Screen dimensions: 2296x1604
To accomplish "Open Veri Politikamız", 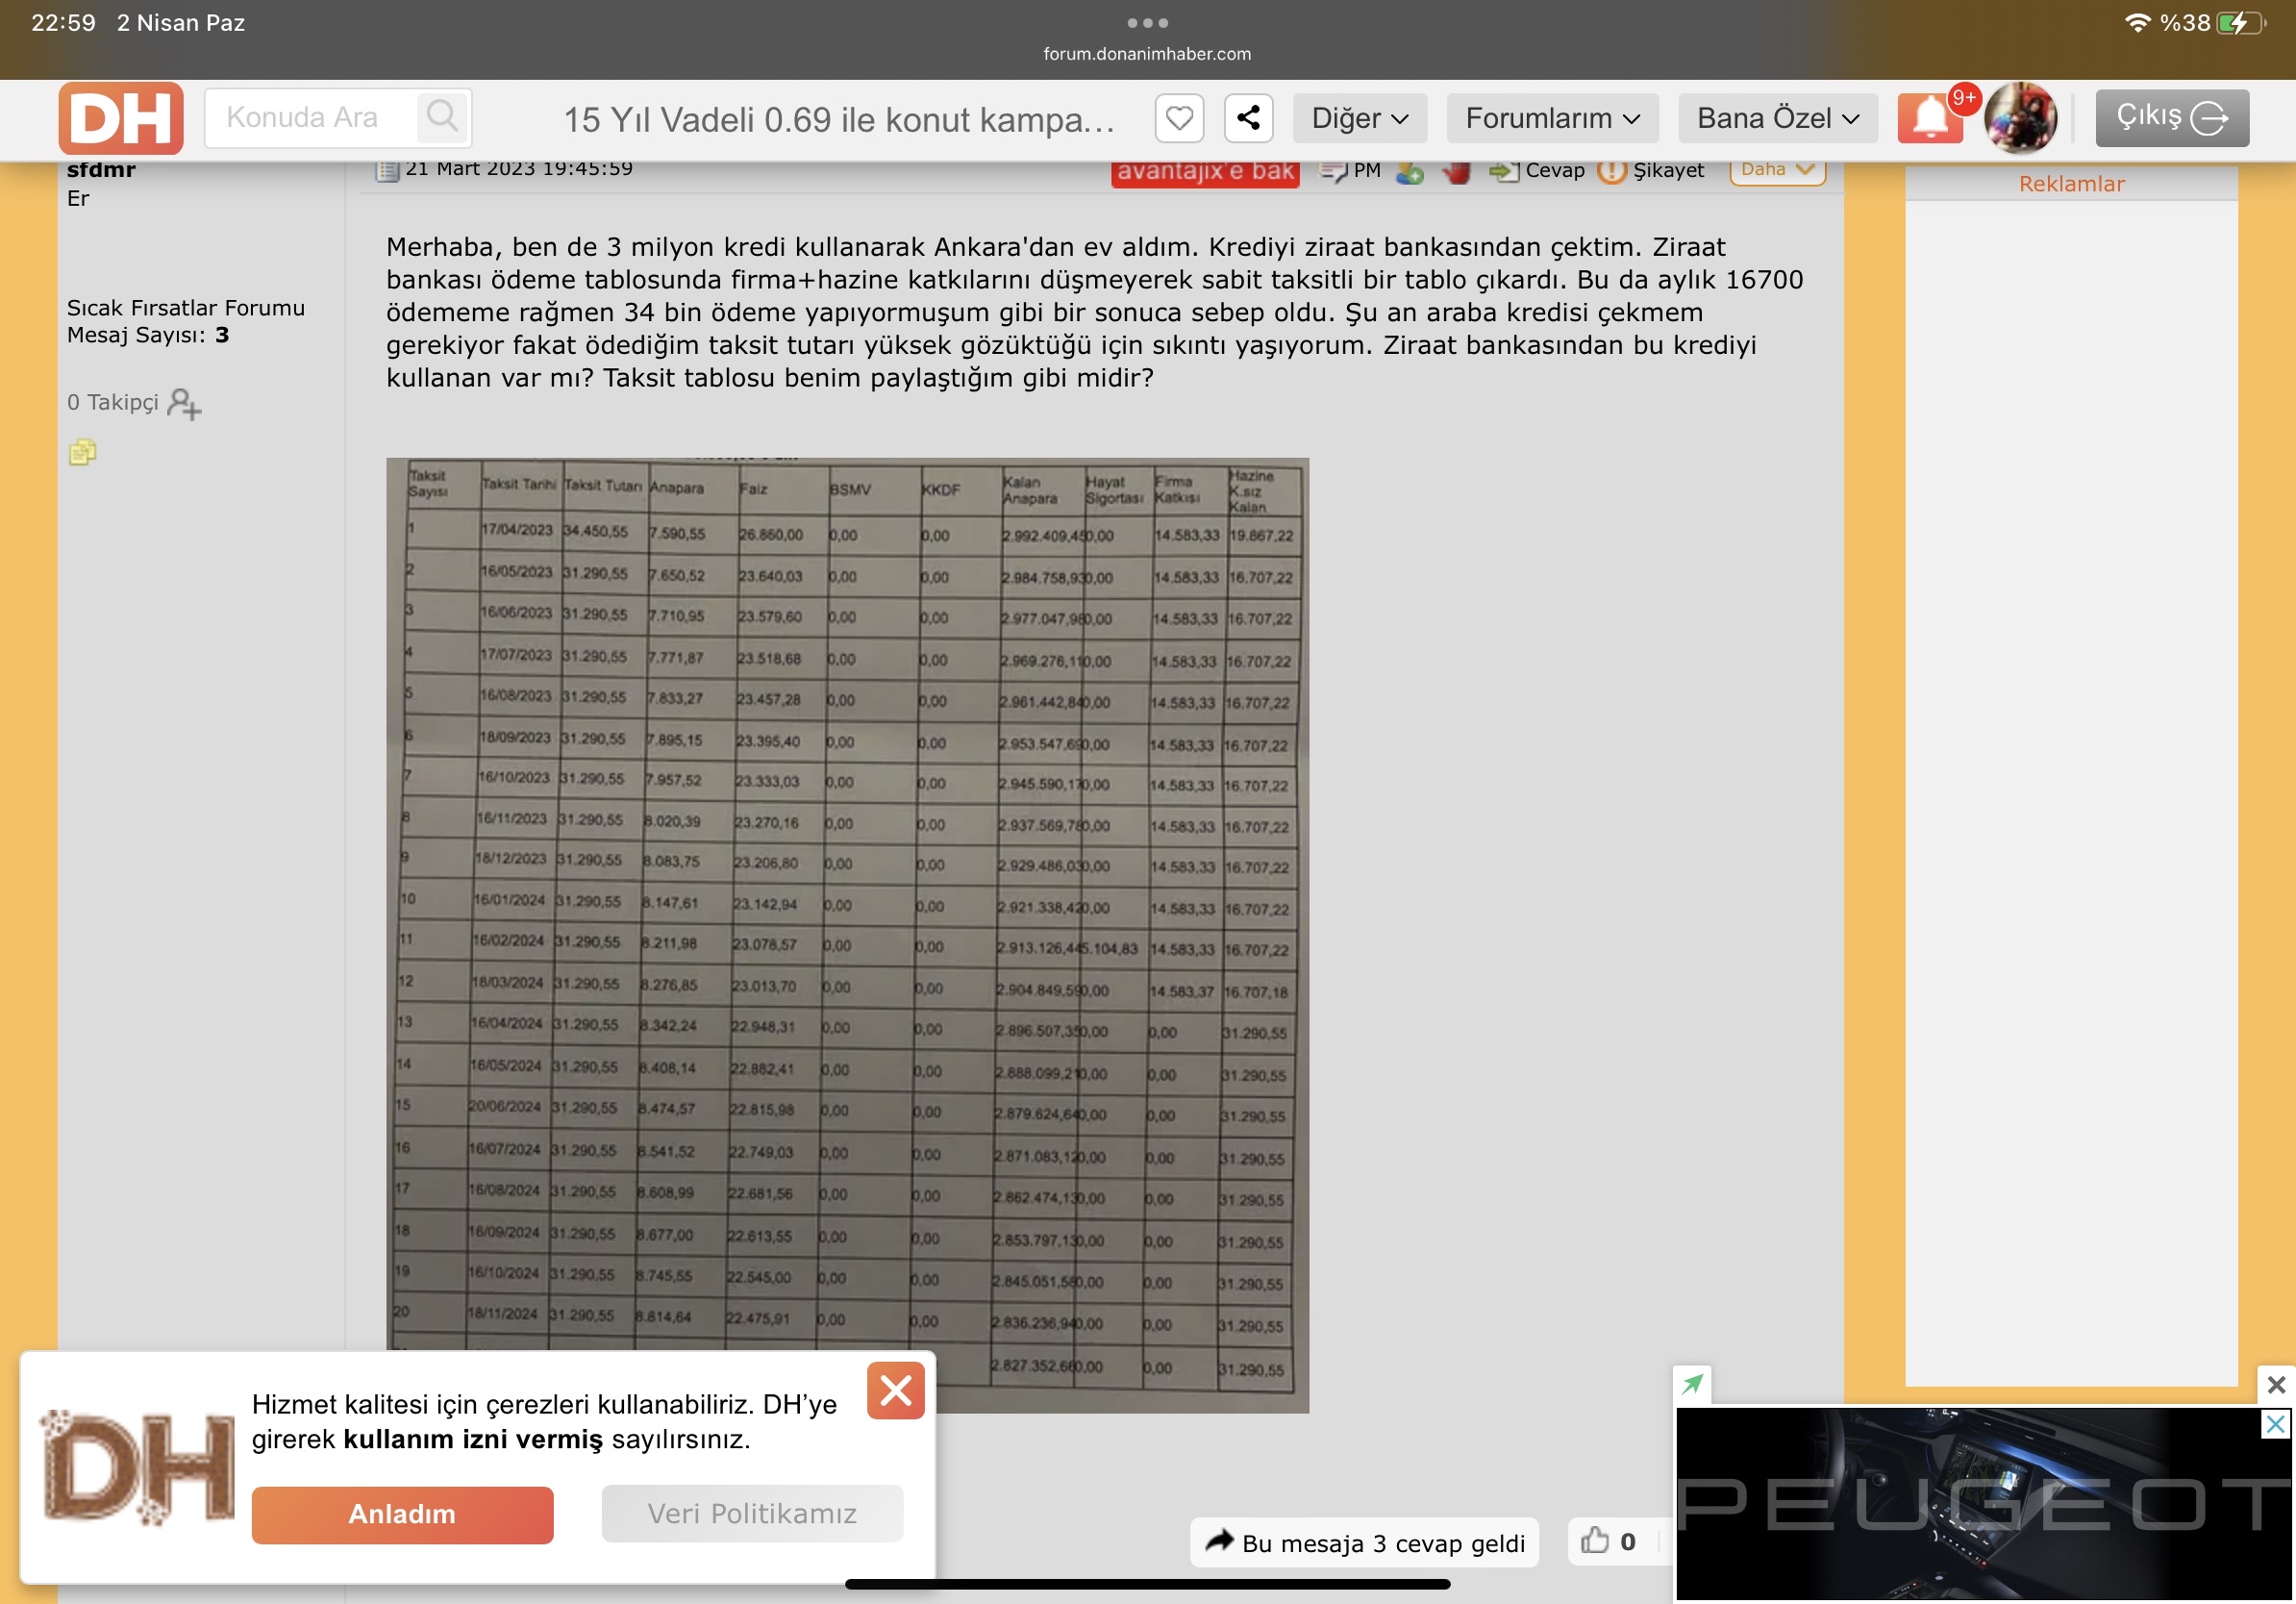I will (x=752, y=1514).
